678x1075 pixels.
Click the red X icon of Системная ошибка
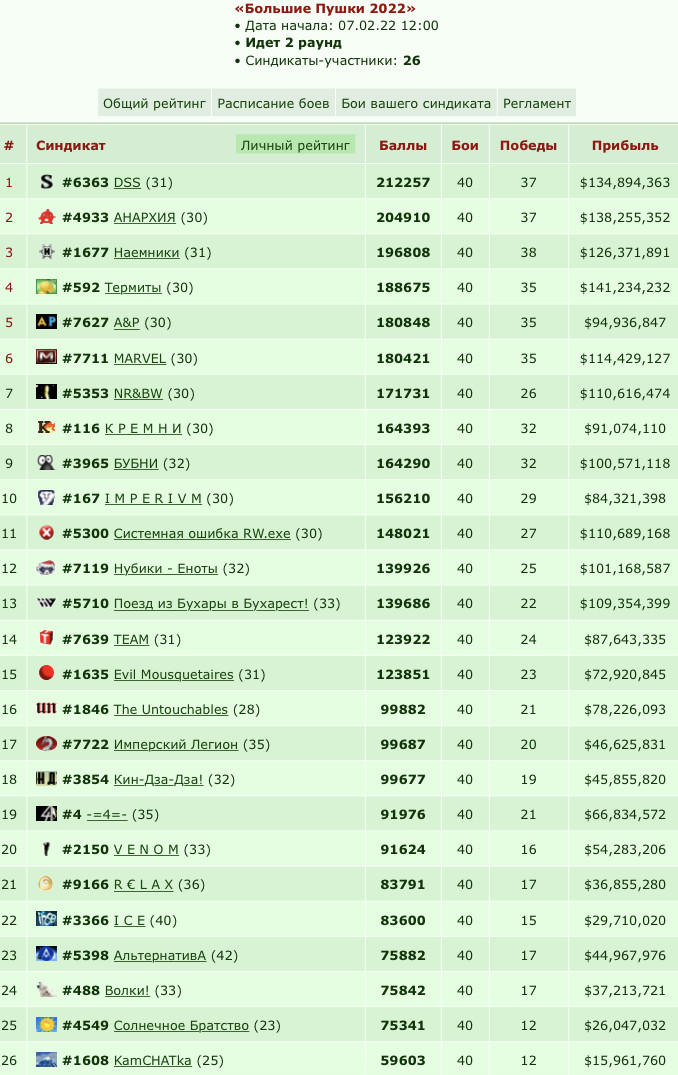click(46, 533)
